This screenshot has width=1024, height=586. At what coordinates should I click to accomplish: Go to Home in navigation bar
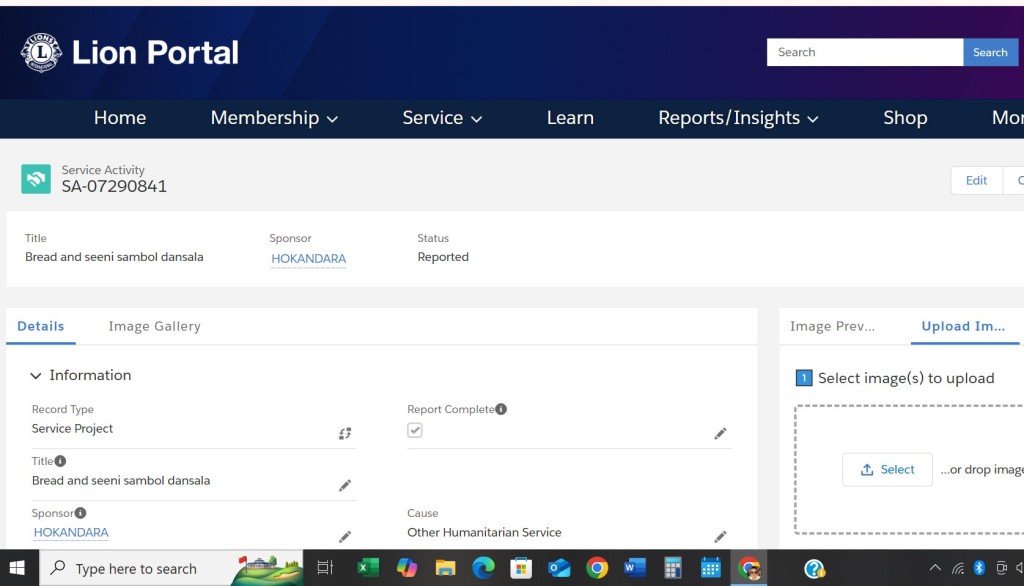click(x=120, y=118)
